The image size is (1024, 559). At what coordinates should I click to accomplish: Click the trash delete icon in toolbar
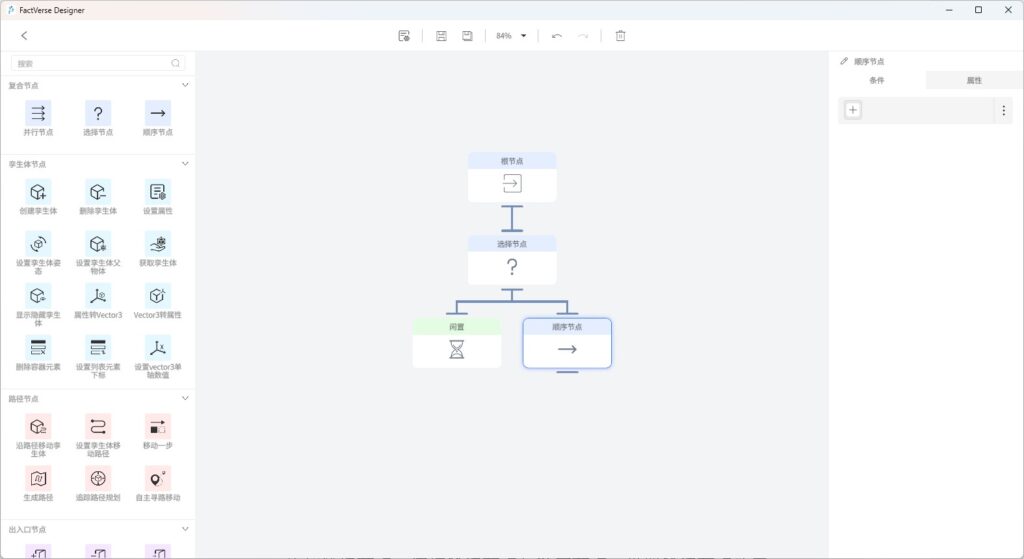point(620,36)
